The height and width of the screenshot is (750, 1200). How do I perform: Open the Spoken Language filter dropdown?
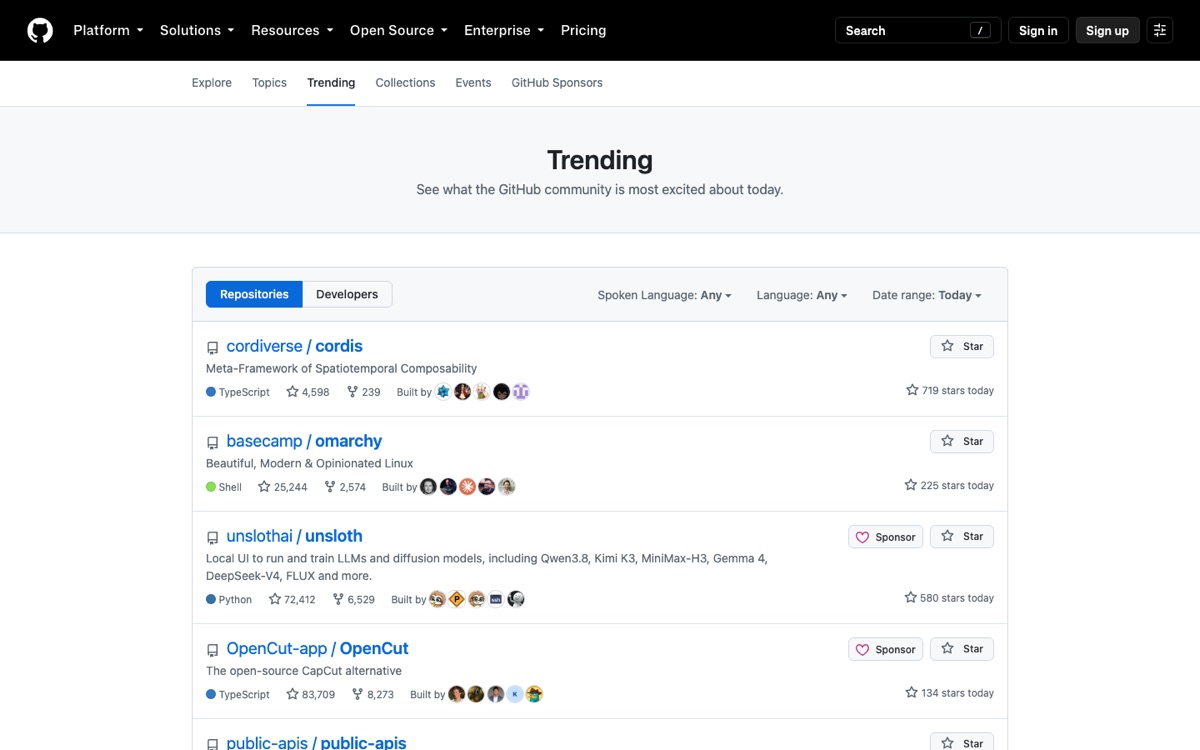coord(664,295)
